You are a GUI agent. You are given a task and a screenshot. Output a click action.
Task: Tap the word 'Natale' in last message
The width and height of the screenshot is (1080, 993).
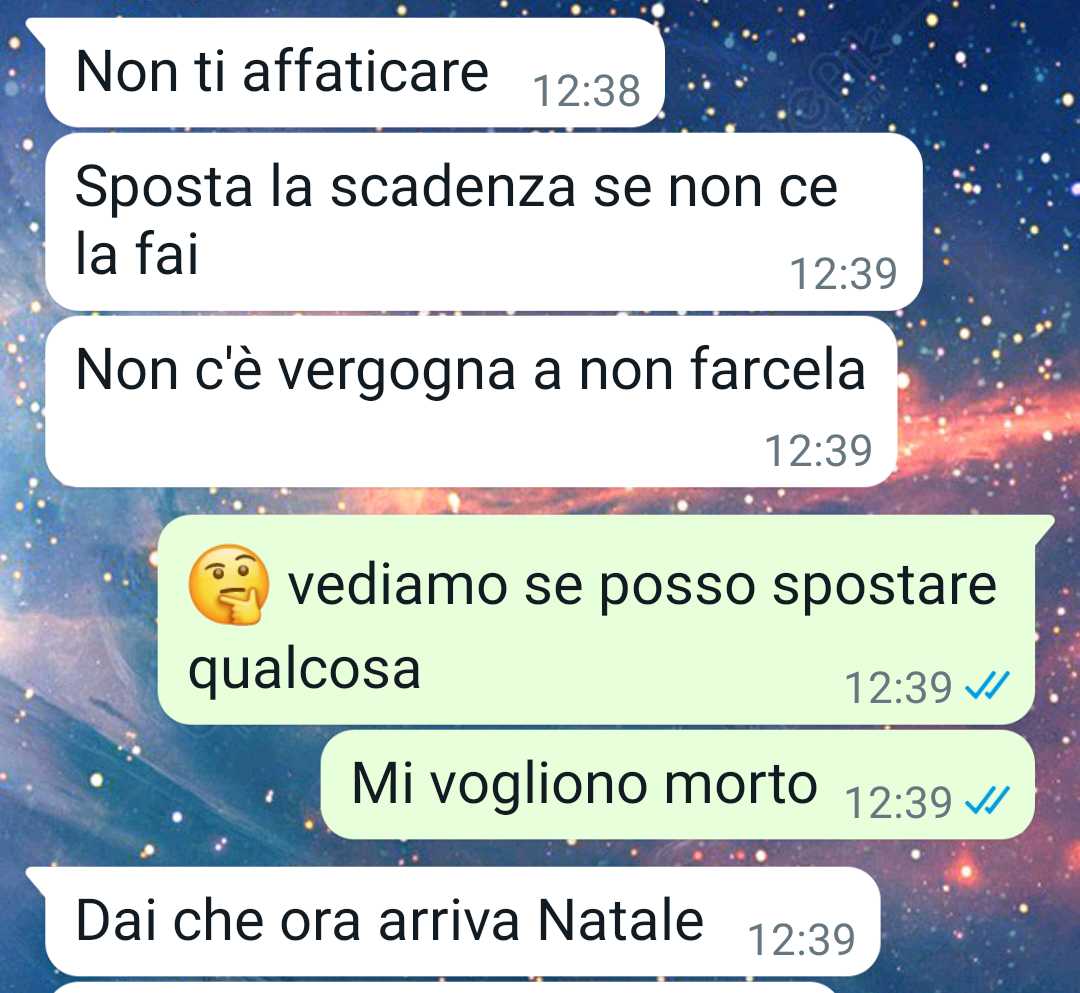620,920
